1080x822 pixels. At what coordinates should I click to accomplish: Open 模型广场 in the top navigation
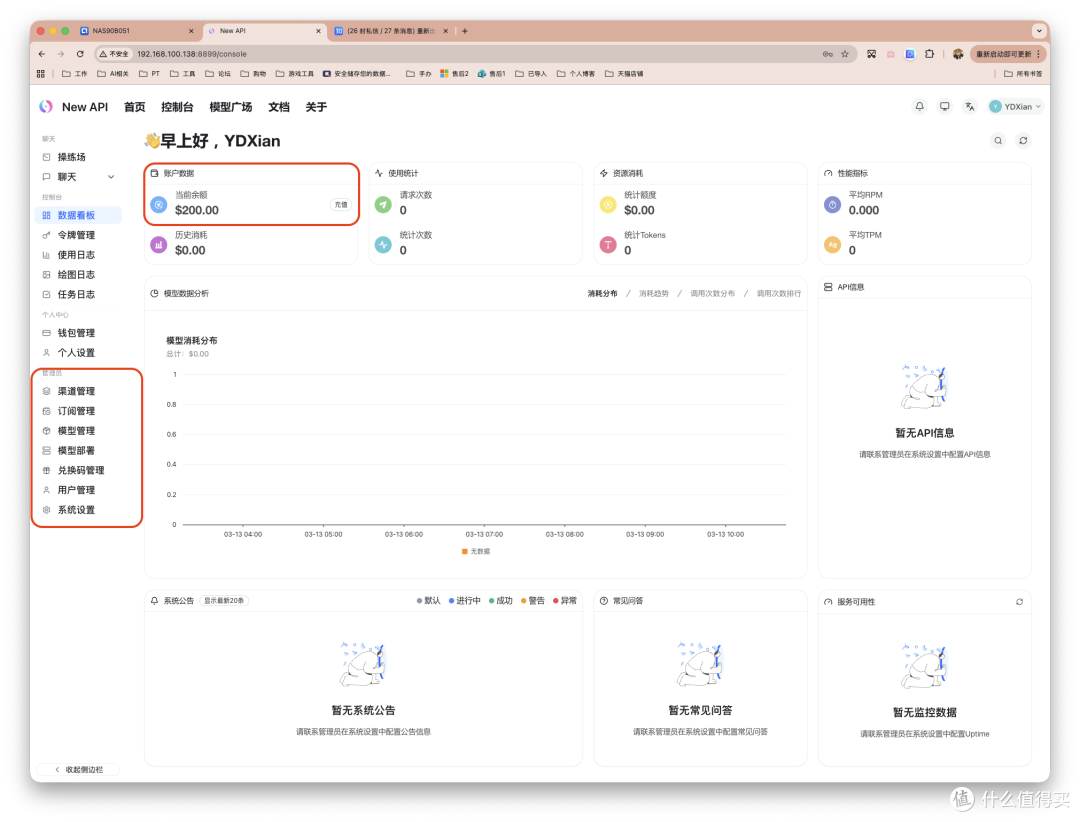click(231, 107)
